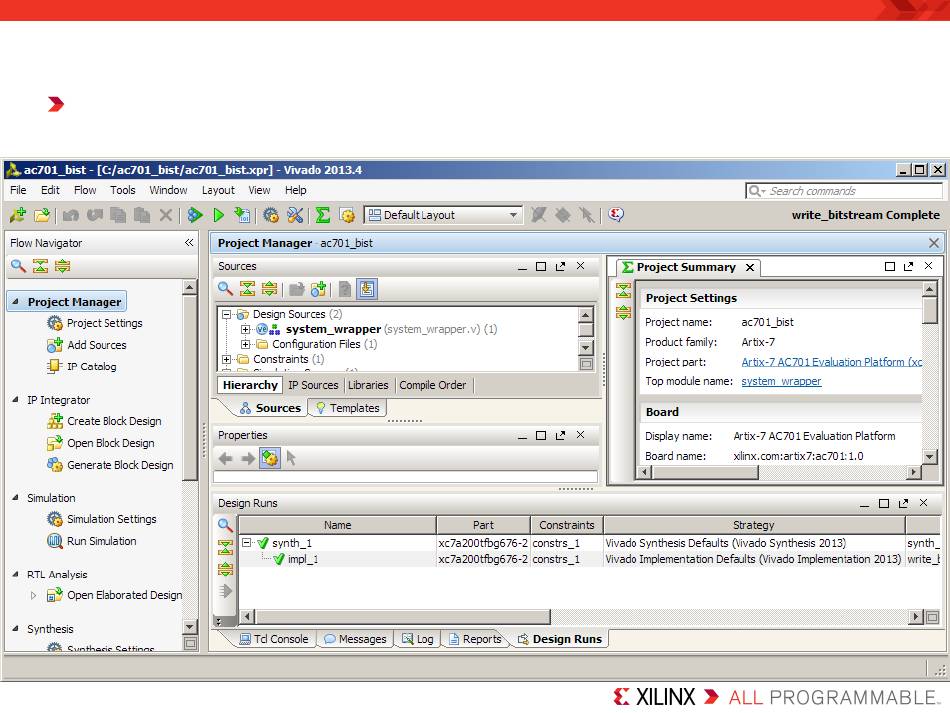The height and width of the screenshot is (713, 950).
Task: Run Synthesis from the main toolbar
Action: click(195, 214)
